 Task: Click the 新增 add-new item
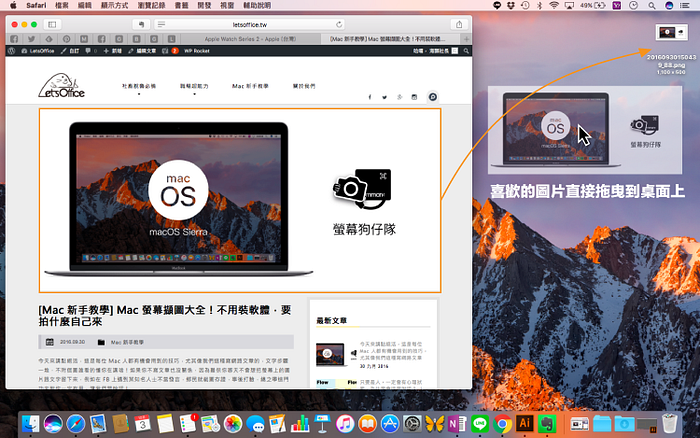coord(113,51)
